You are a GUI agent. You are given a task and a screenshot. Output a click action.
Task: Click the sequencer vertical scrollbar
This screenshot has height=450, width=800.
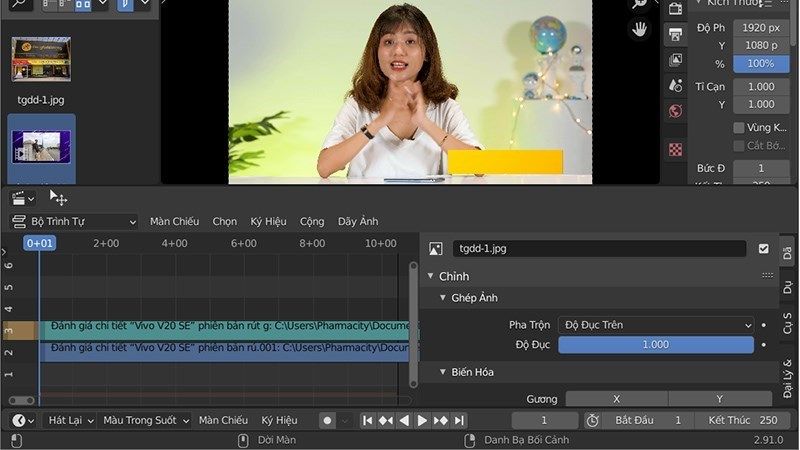(413, 325)
